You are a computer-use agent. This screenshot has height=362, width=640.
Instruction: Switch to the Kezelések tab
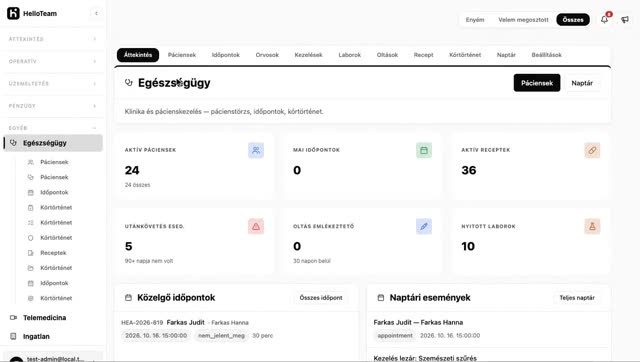(309, 55)
